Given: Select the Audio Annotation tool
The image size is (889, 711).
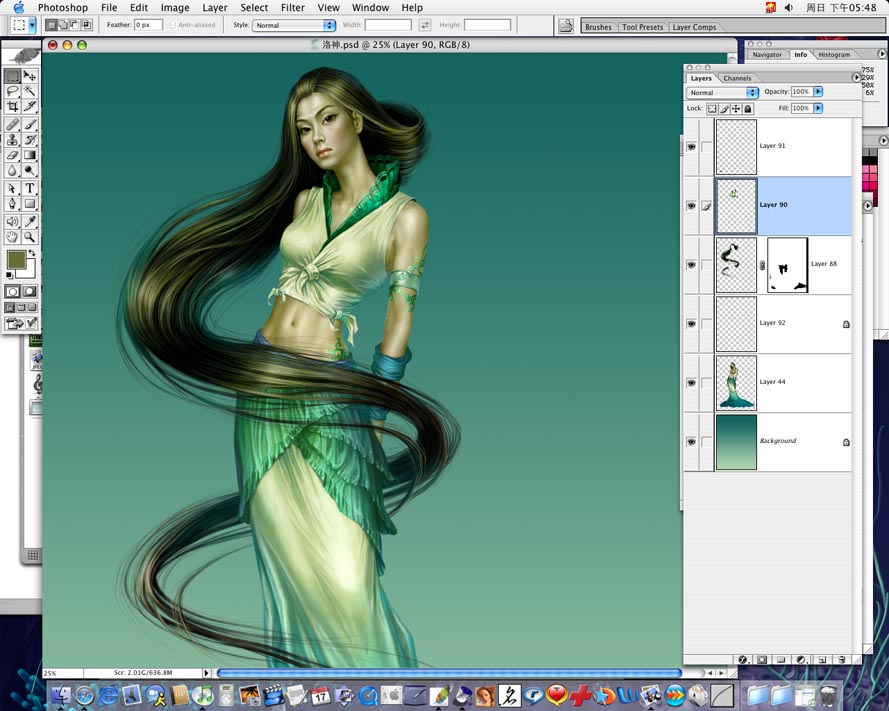Looking at the screenshot, I should (12, 222).
